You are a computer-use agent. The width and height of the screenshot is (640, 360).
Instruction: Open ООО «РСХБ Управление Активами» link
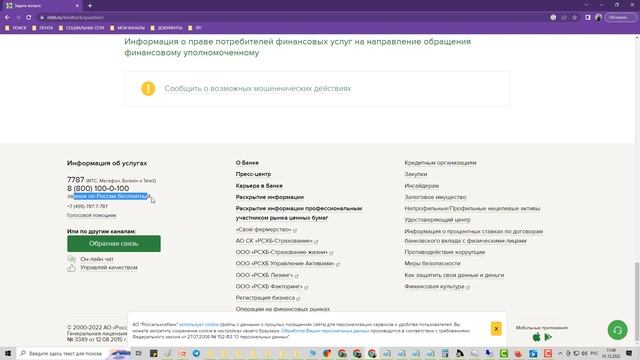(288, 264)
